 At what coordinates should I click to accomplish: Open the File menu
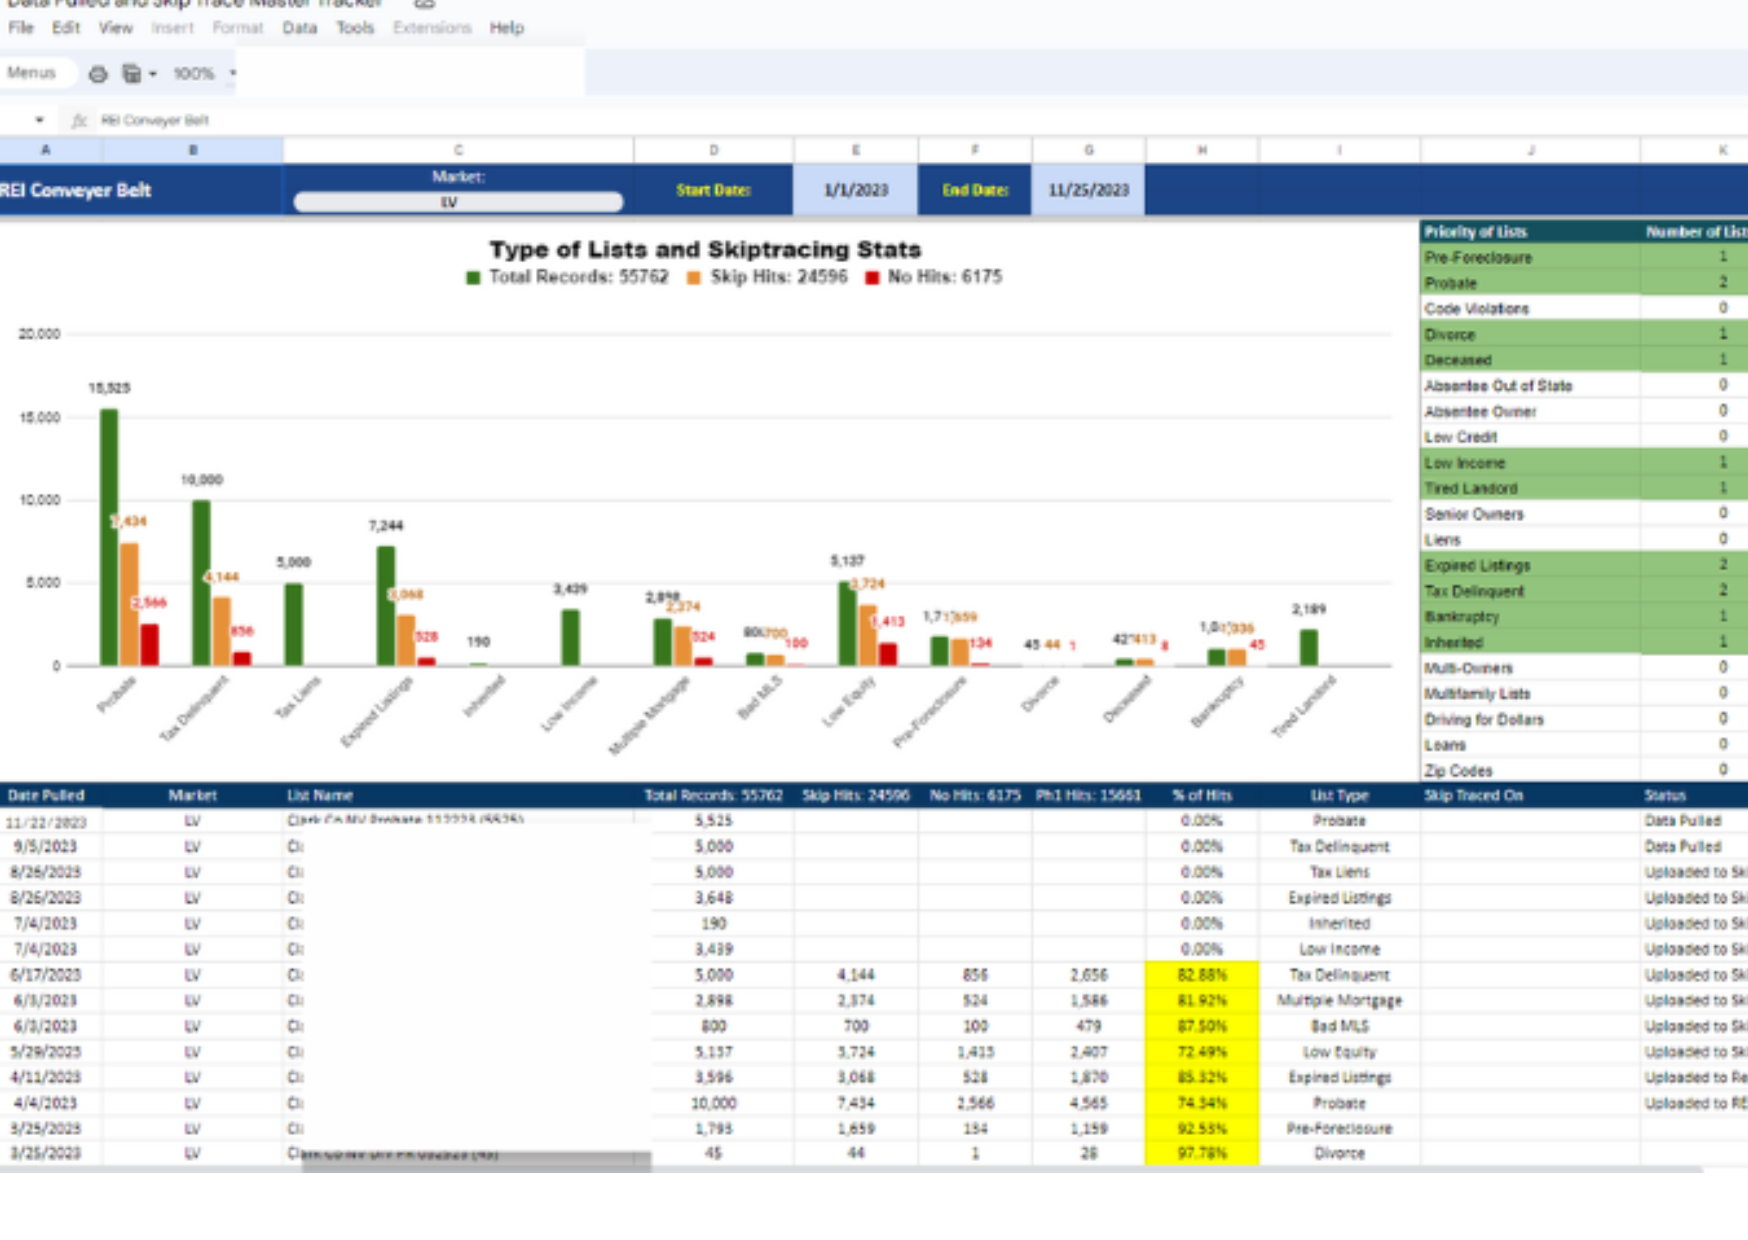coord(21,28)
